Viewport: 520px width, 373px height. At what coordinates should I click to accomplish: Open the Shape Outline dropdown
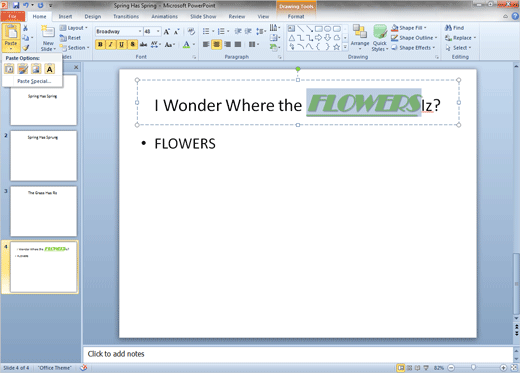414,38
